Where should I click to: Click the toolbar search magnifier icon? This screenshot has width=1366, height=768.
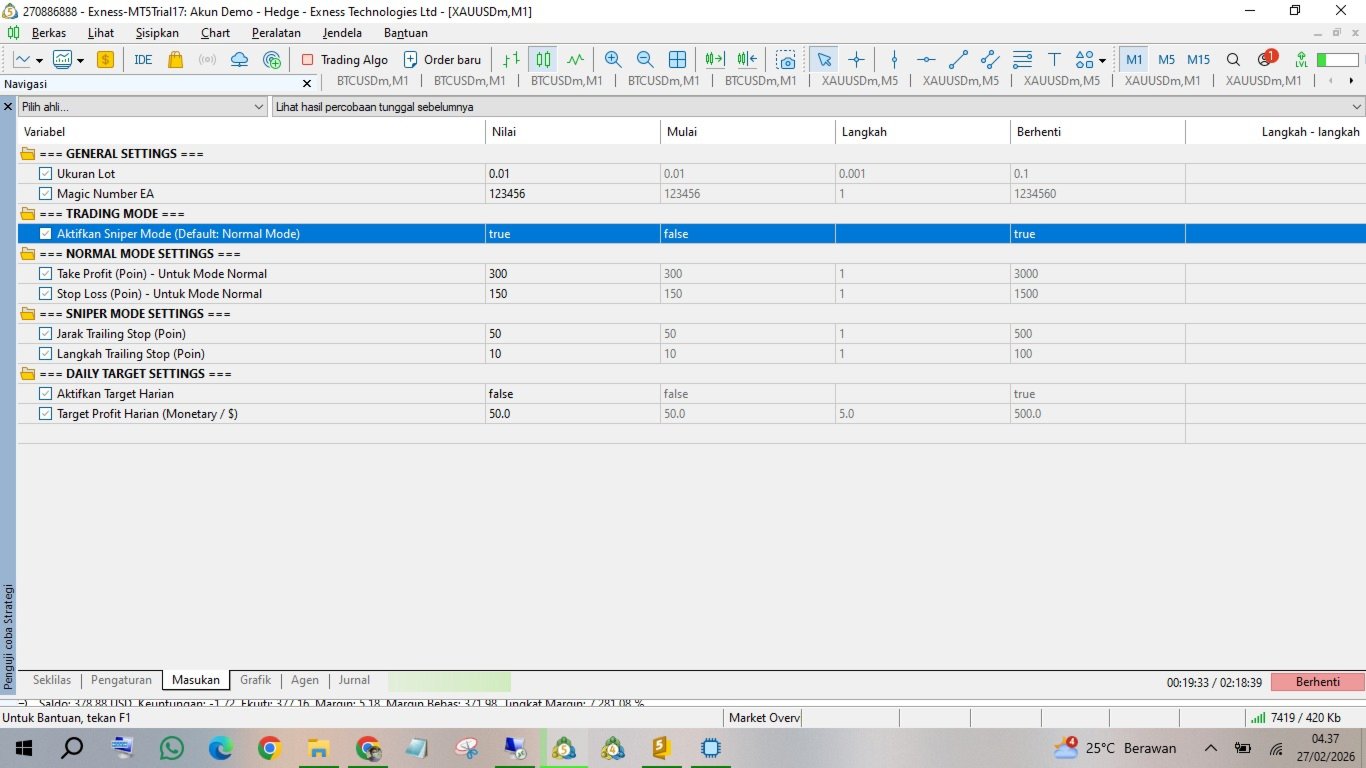click(1233, 60)
